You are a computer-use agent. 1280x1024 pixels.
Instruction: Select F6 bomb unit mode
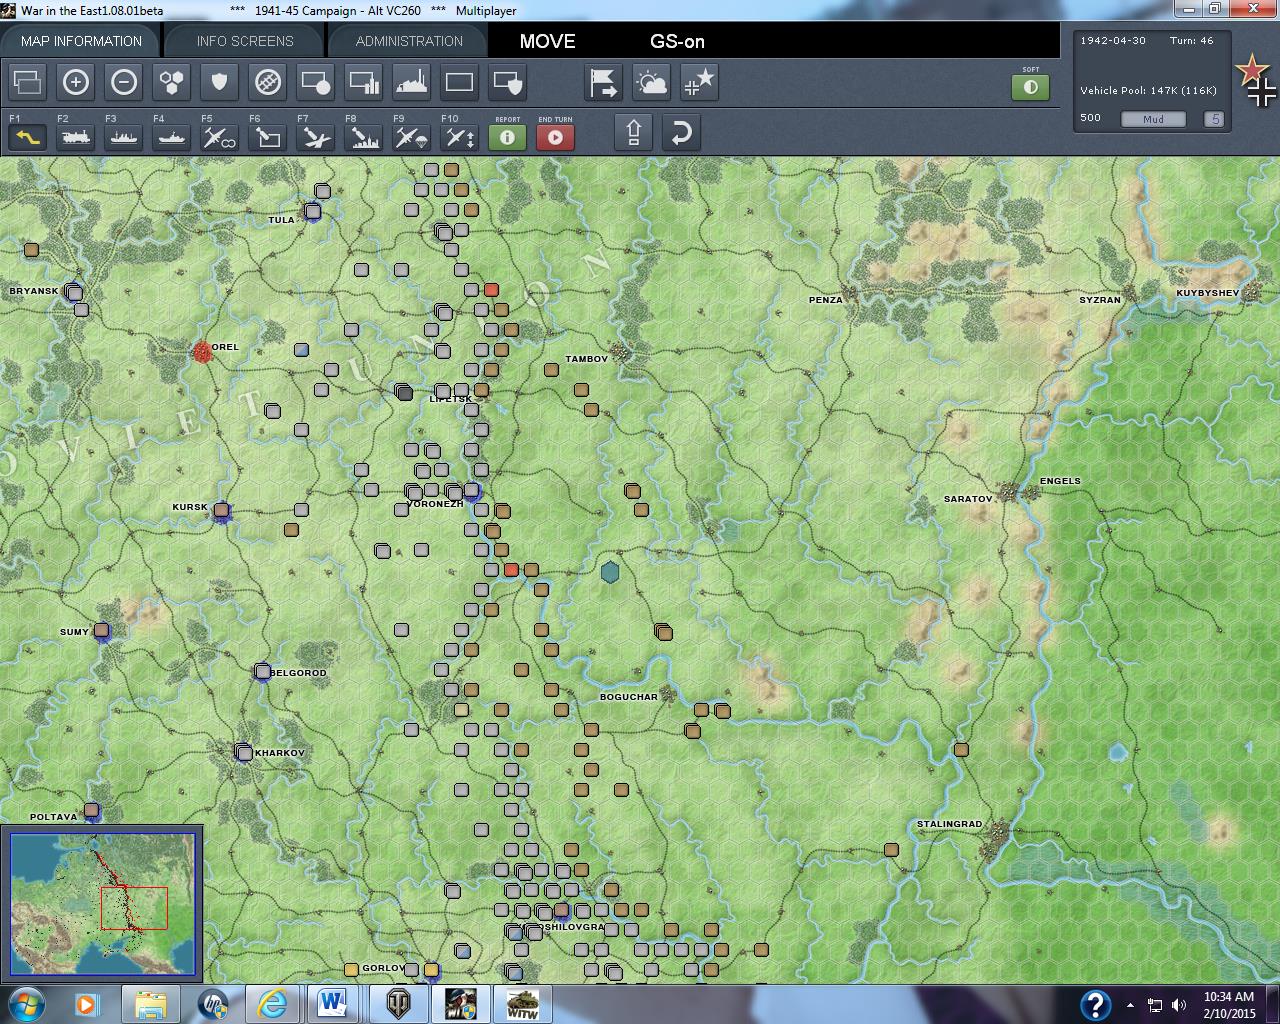coord(268,136)
